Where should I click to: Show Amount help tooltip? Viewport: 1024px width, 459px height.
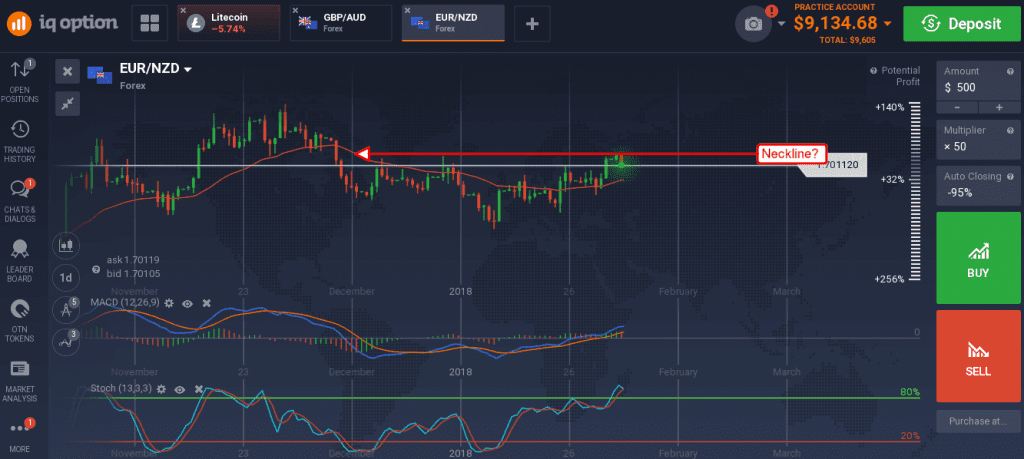[1011, 71]
